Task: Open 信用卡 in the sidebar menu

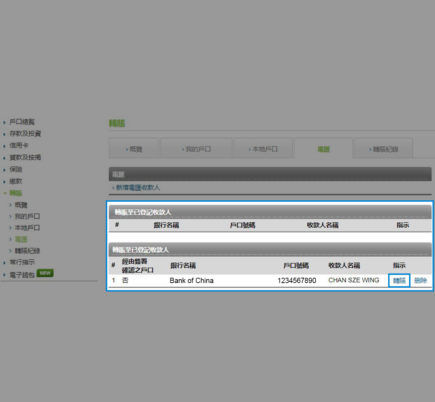Action: tap(19, 145)
